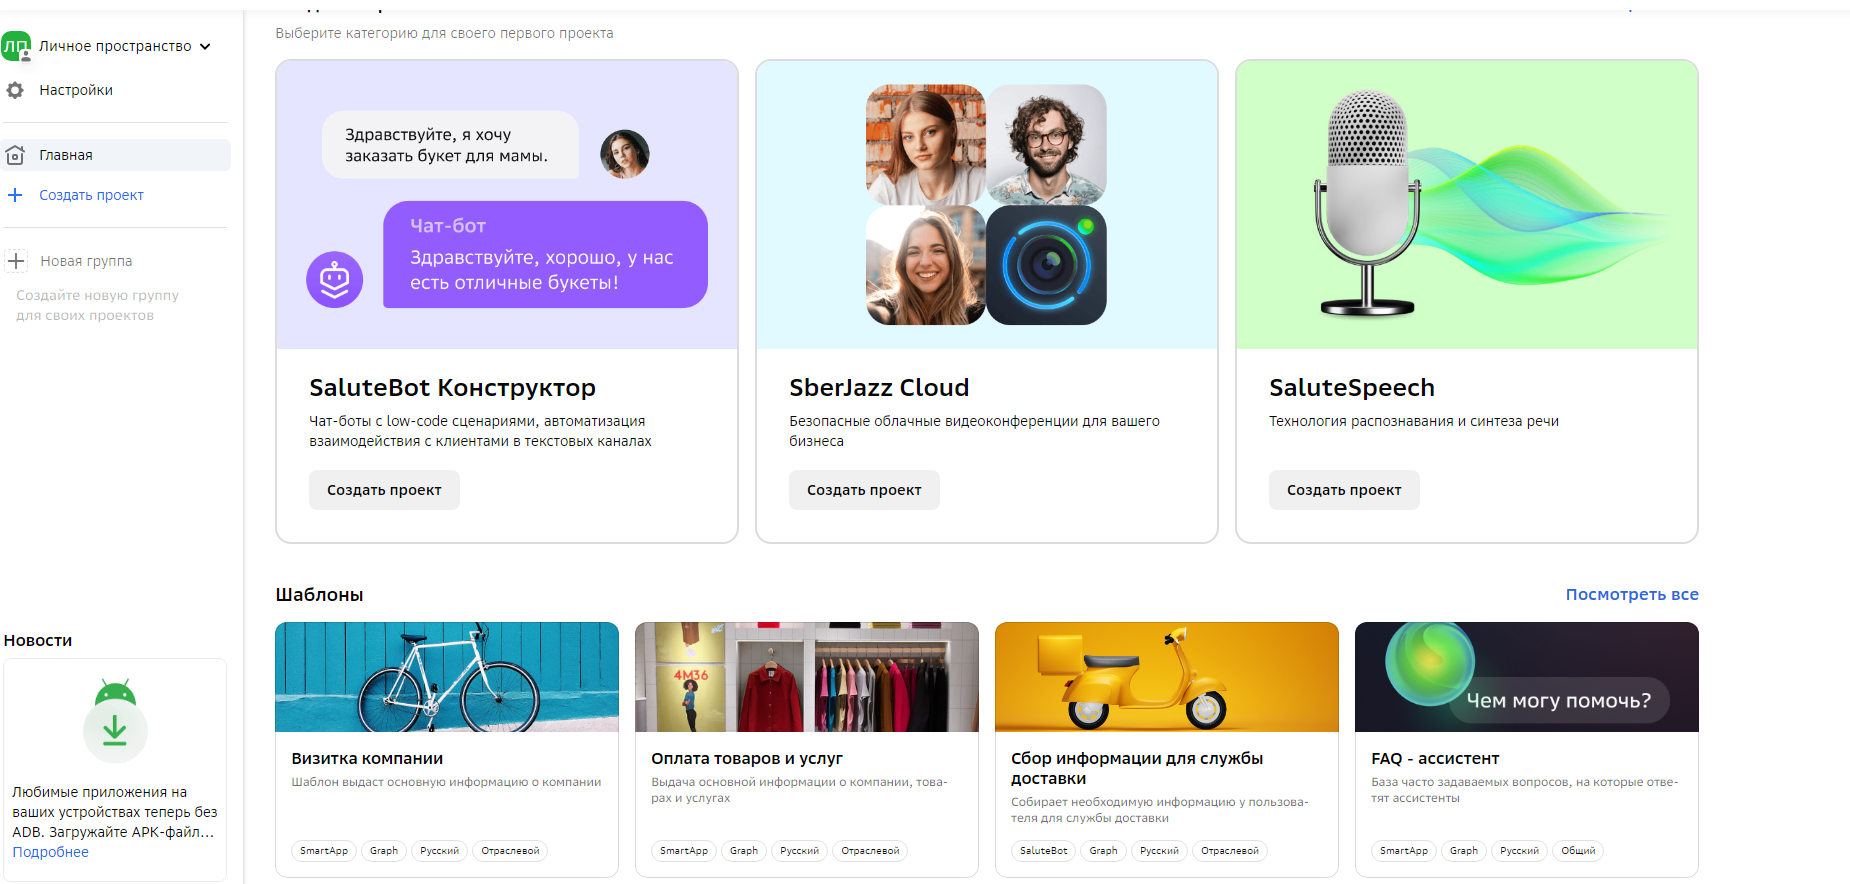Click Graph tag on Оплата товаров card

point(744,851)
